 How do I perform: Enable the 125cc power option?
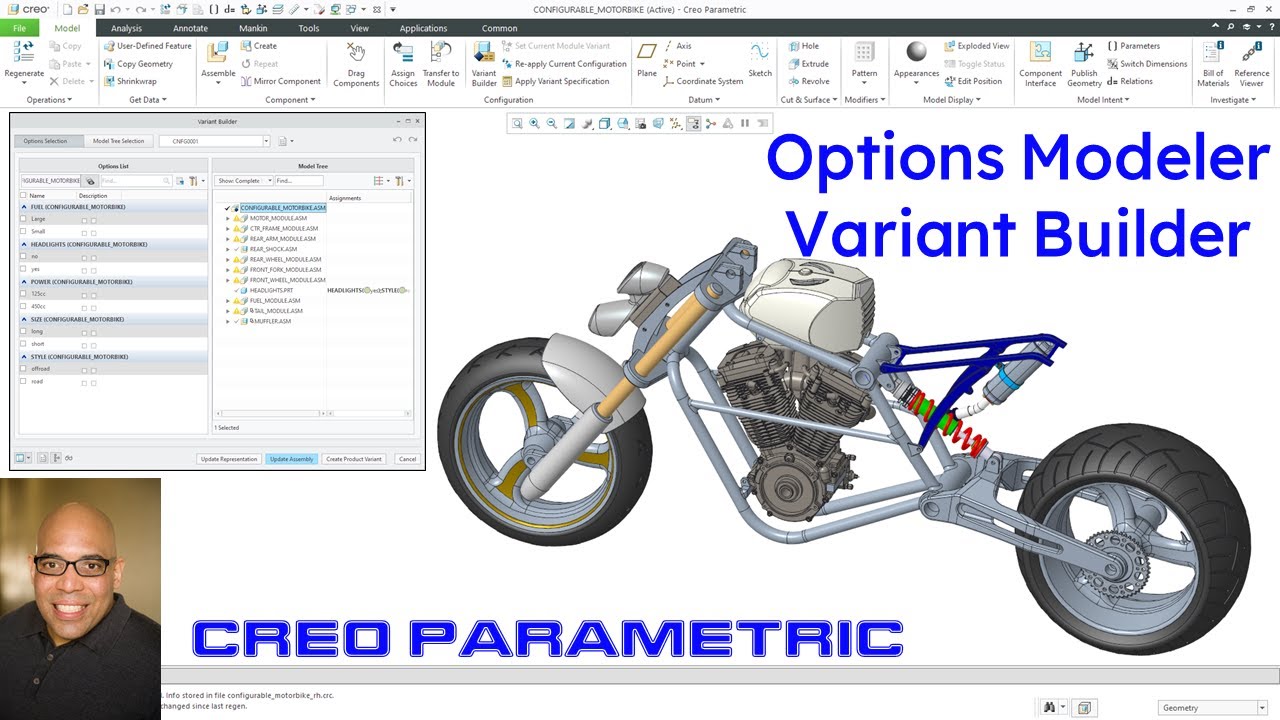(24, 294)
